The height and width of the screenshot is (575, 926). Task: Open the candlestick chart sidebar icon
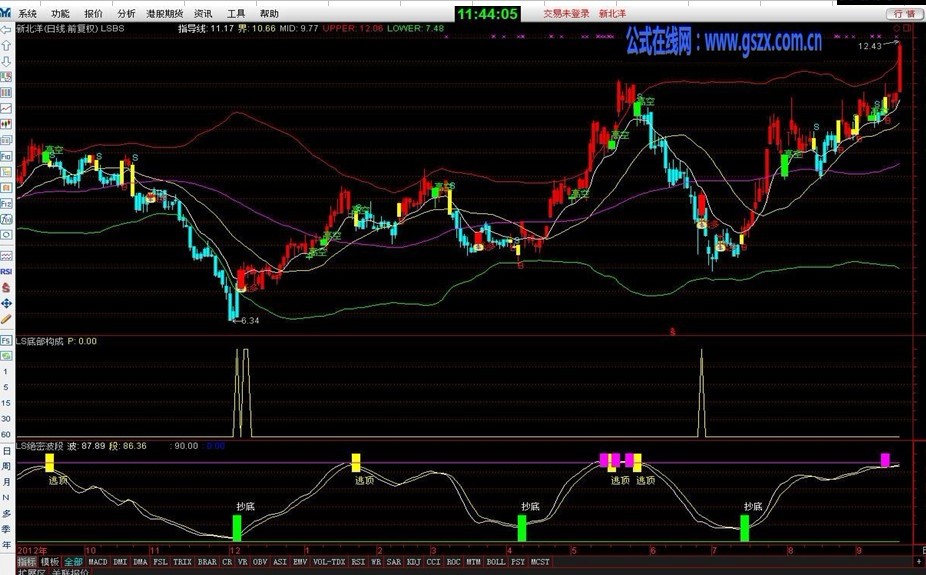(x=6, y=124)
